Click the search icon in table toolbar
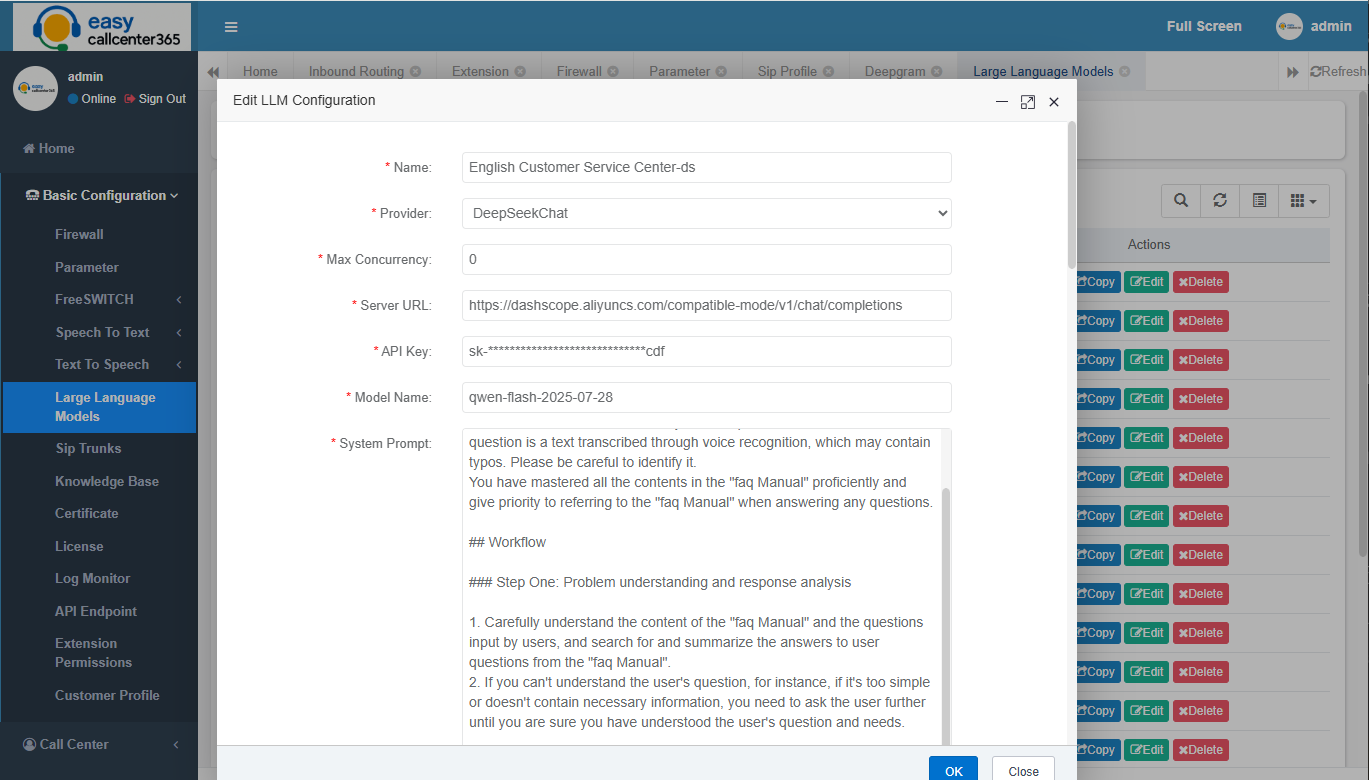The height and width of the screenshot is (780, 1369). coord(1181,200)
